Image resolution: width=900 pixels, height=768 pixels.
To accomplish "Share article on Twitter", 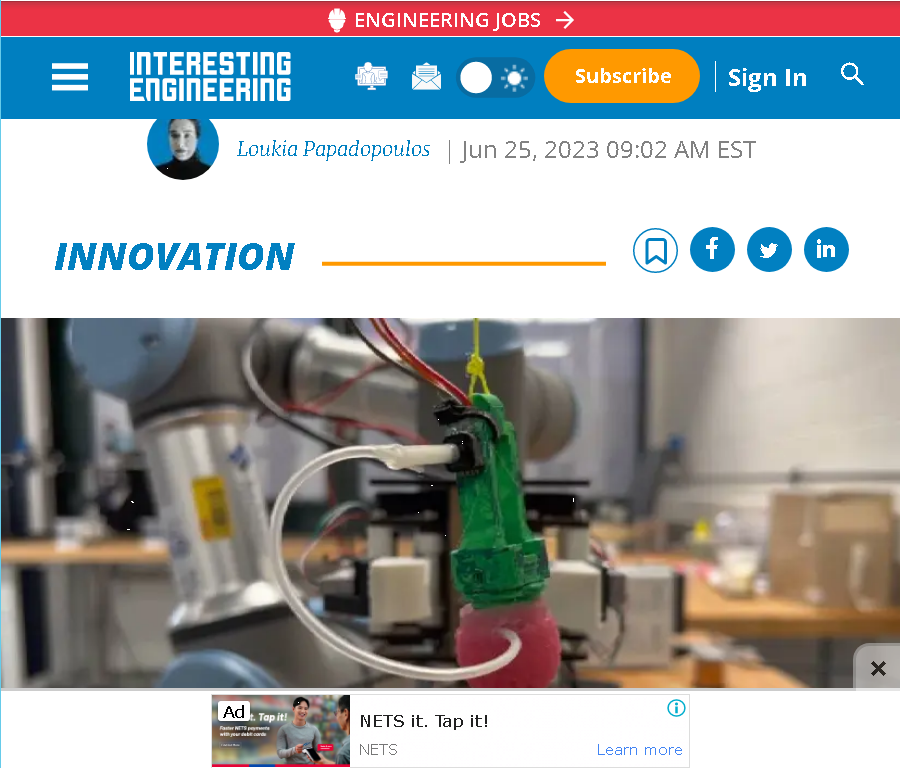I will click(769, 250).
